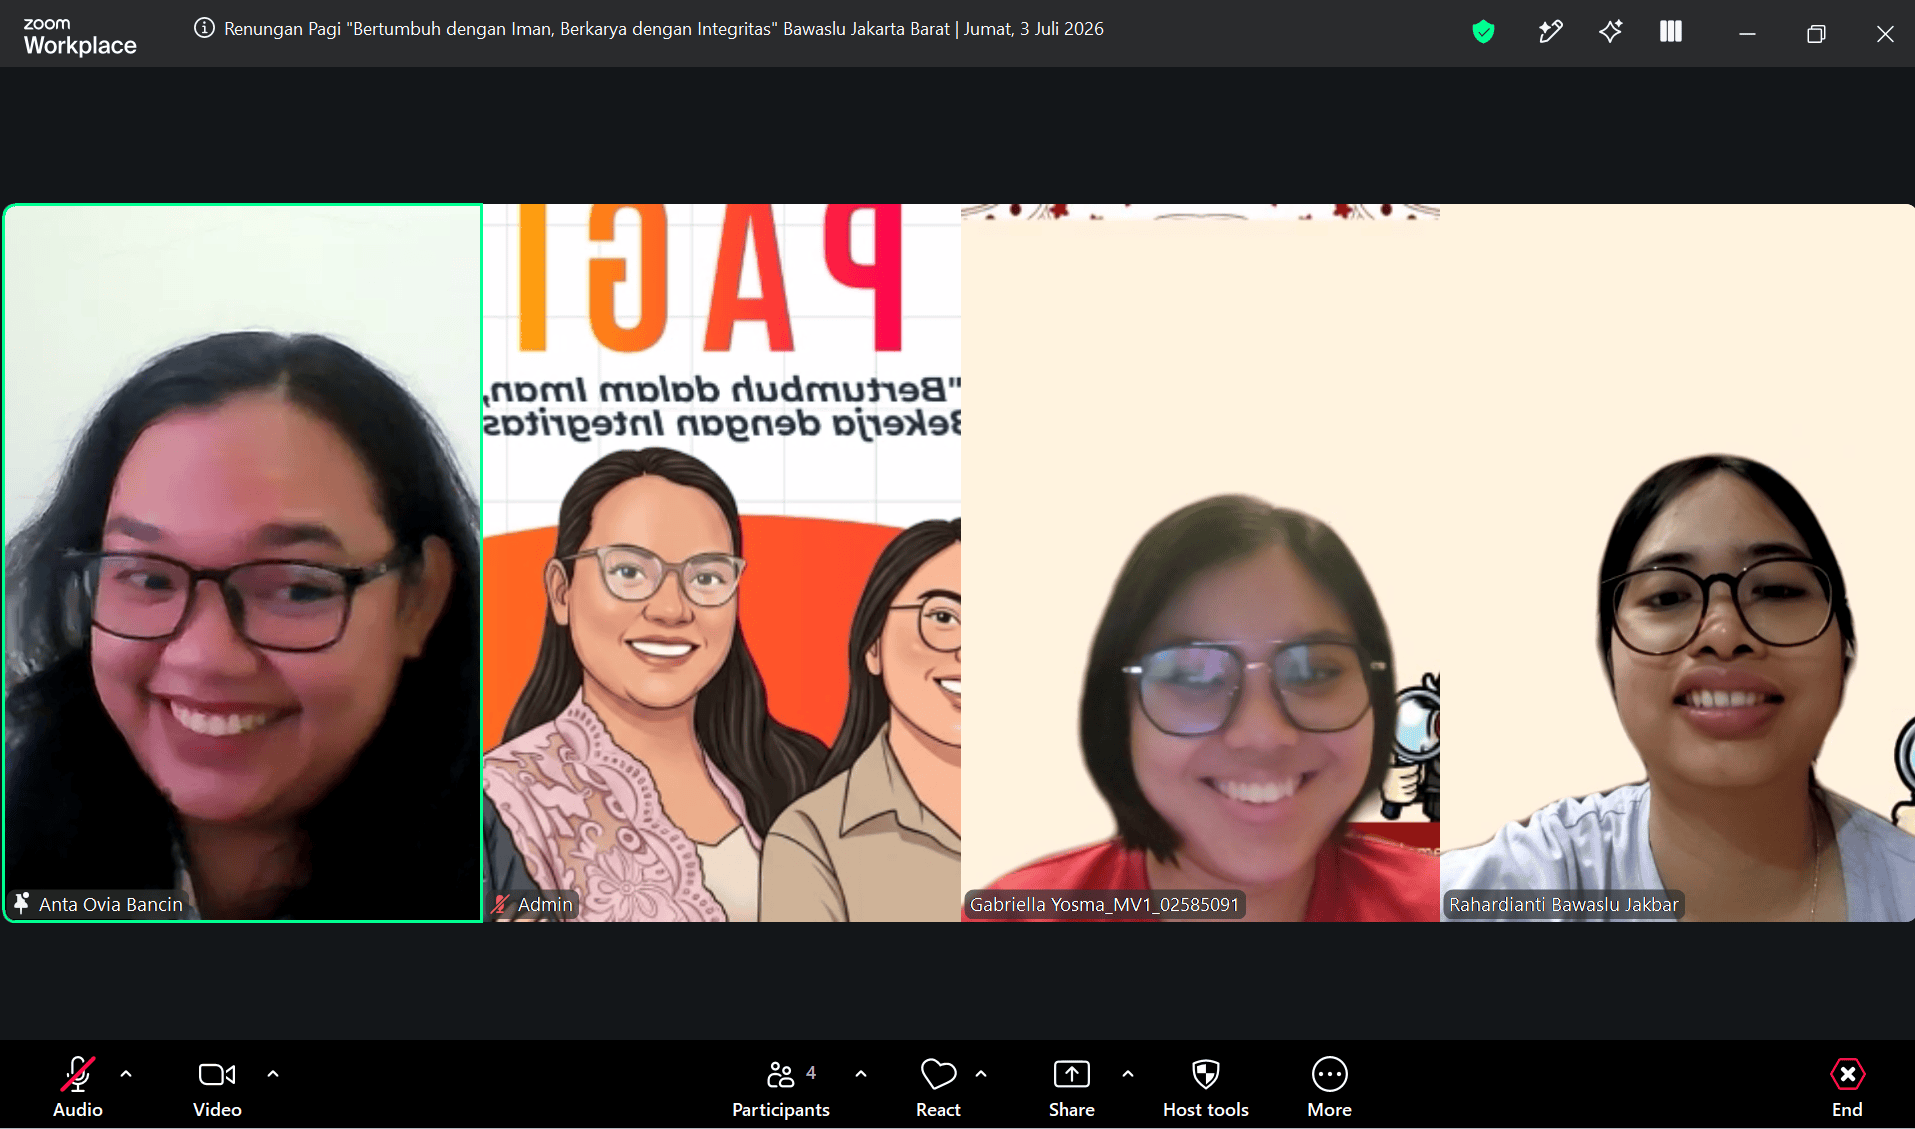Open the video options chevron

(273, 1074)
